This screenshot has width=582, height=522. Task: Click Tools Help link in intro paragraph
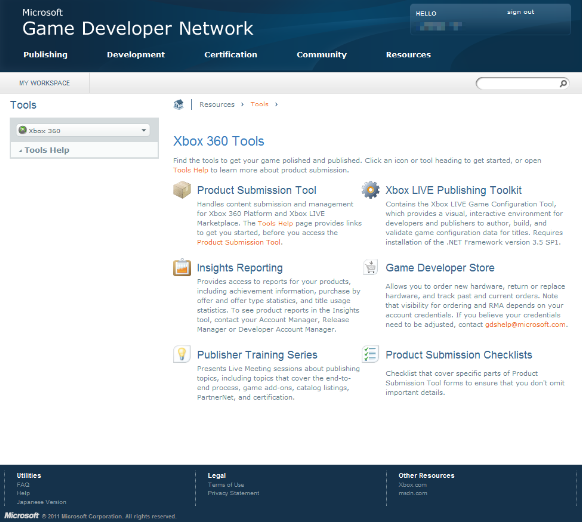tap(191, 170)
